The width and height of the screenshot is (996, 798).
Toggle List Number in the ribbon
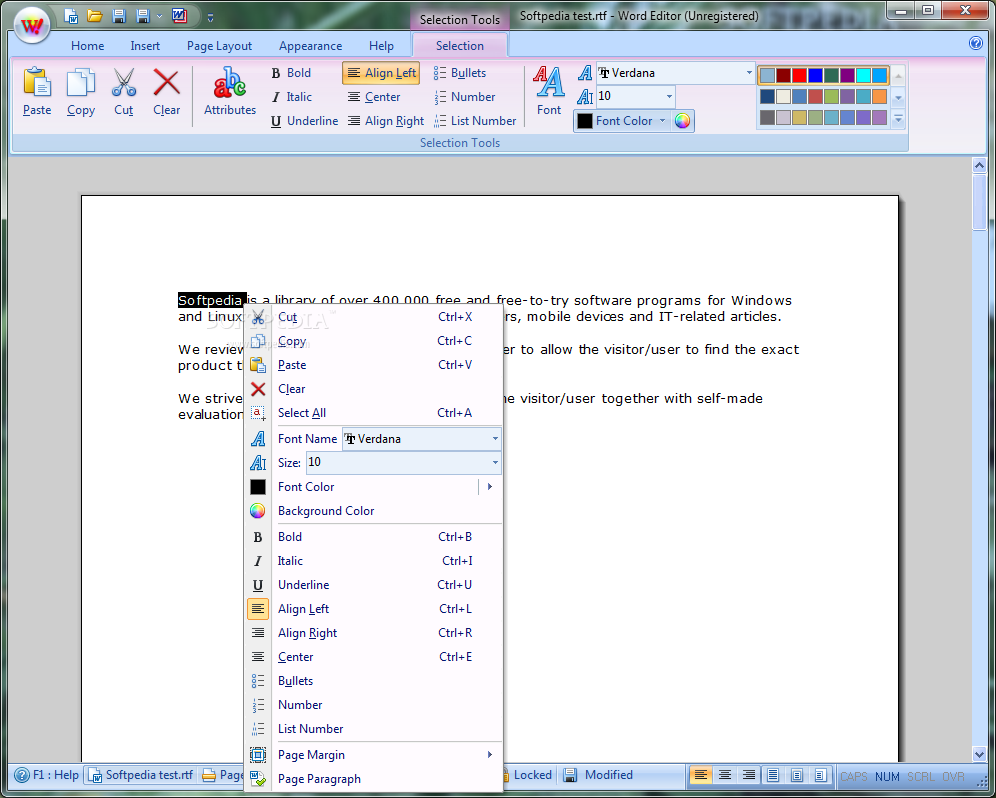[x=475, y=121]
